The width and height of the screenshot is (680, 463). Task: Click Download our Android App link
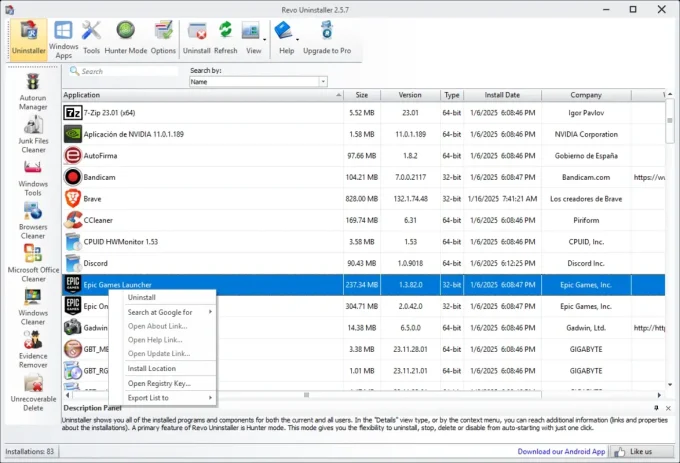click(x=559, y=451)
